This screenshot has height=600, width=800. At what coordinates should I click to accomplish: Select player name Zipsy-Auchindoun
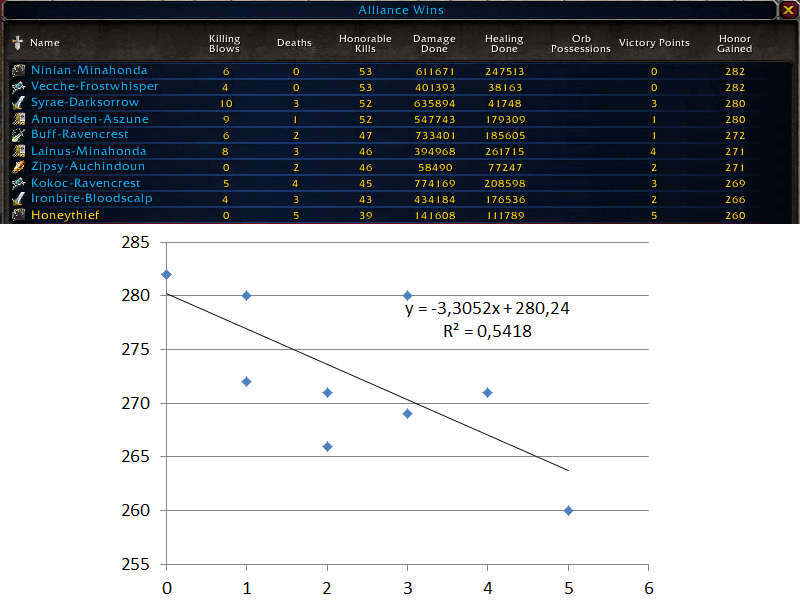point(88,166)
